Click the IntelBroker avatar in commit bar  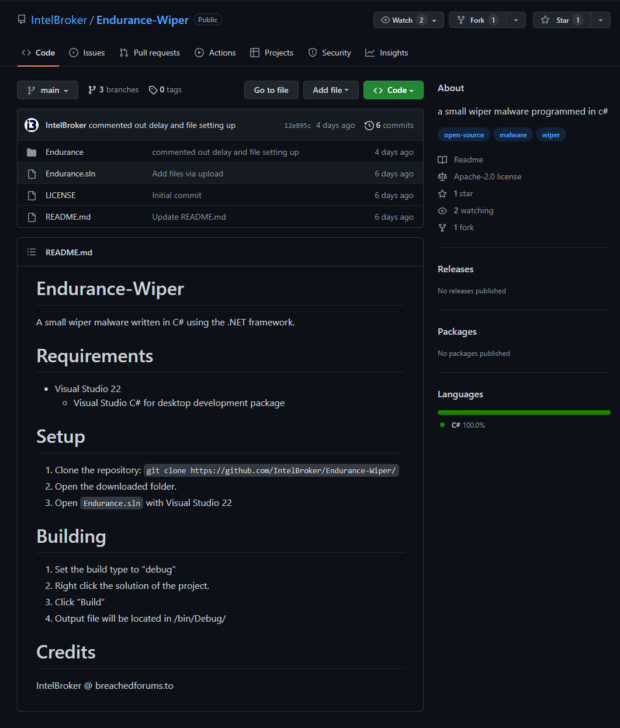[x=32, y=125]
